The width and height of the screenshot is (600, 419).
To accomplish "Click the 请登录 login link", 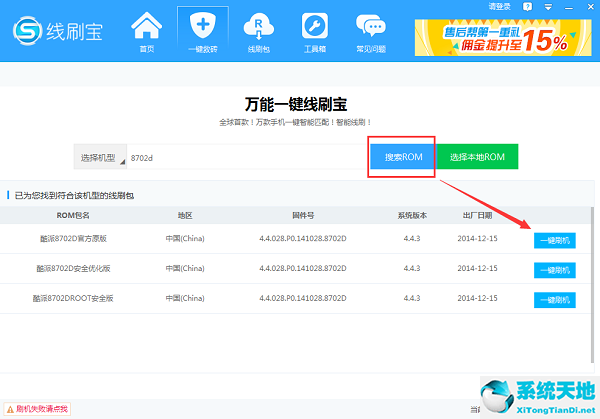I will point(500,6).
